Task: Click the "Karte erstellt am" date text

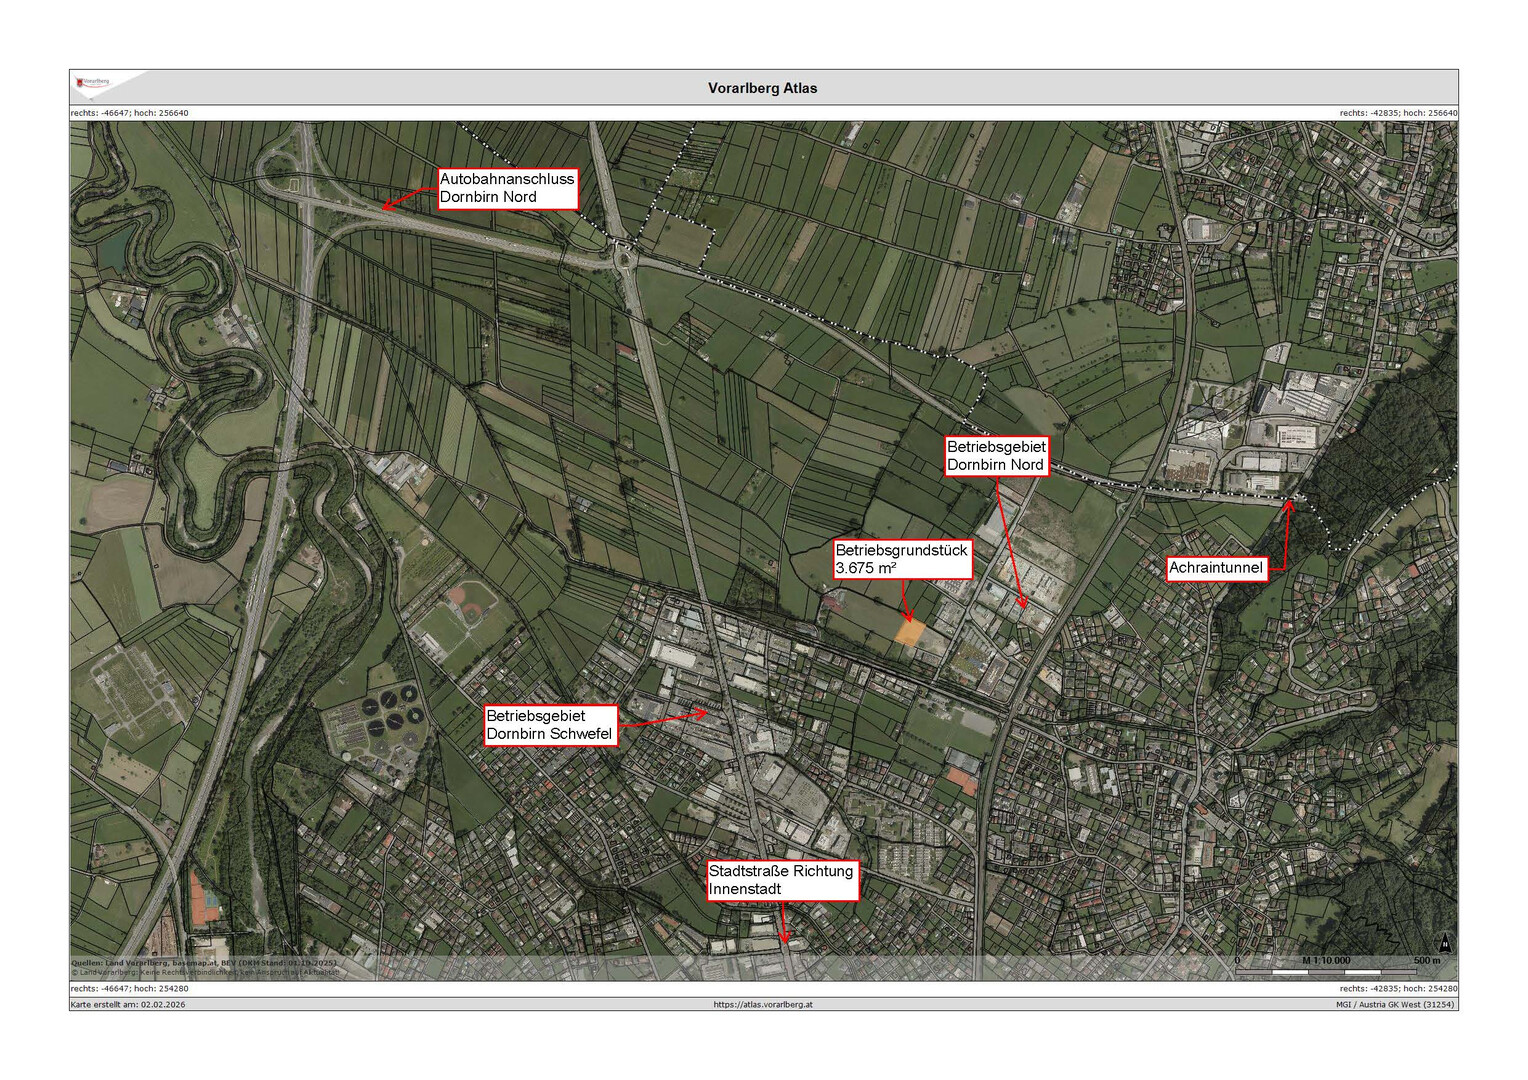Action: pyautogui.click(x=128, y=1004)
